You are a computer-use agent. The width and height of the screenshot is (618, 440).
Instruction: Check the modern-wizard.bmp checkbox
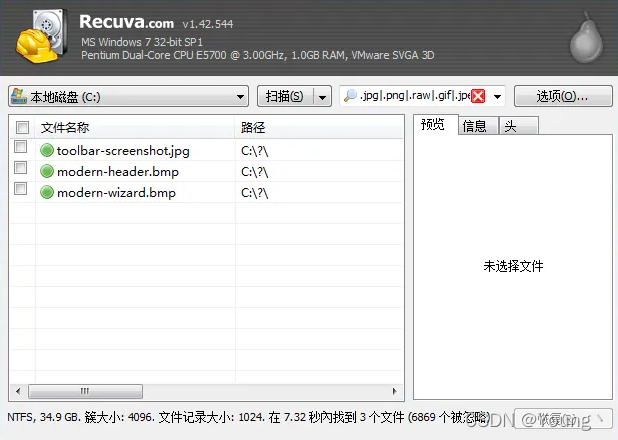(x=20, y=188)
